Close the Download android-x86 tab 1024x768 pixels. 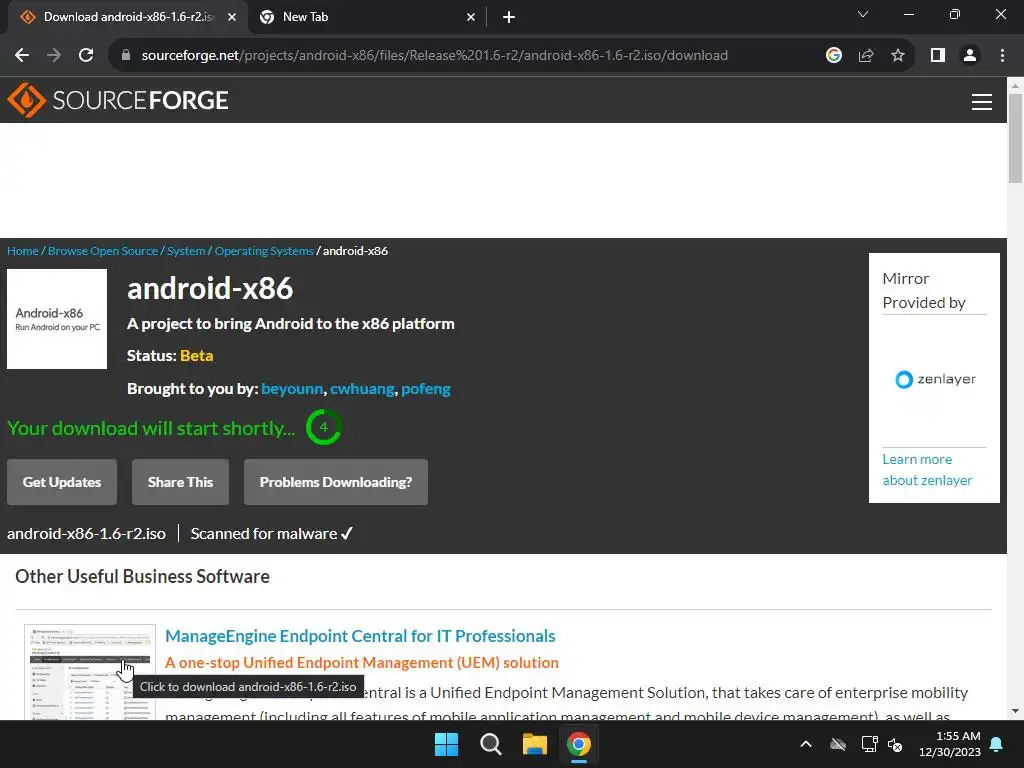[x=232, y=18]
